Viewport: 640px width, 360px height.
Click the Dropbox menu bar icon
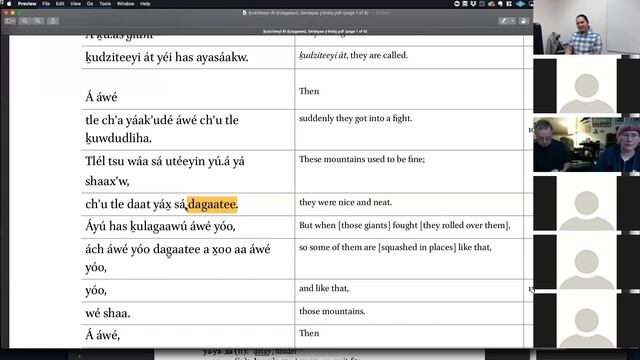pyautogui.click(x=473, y=4)
